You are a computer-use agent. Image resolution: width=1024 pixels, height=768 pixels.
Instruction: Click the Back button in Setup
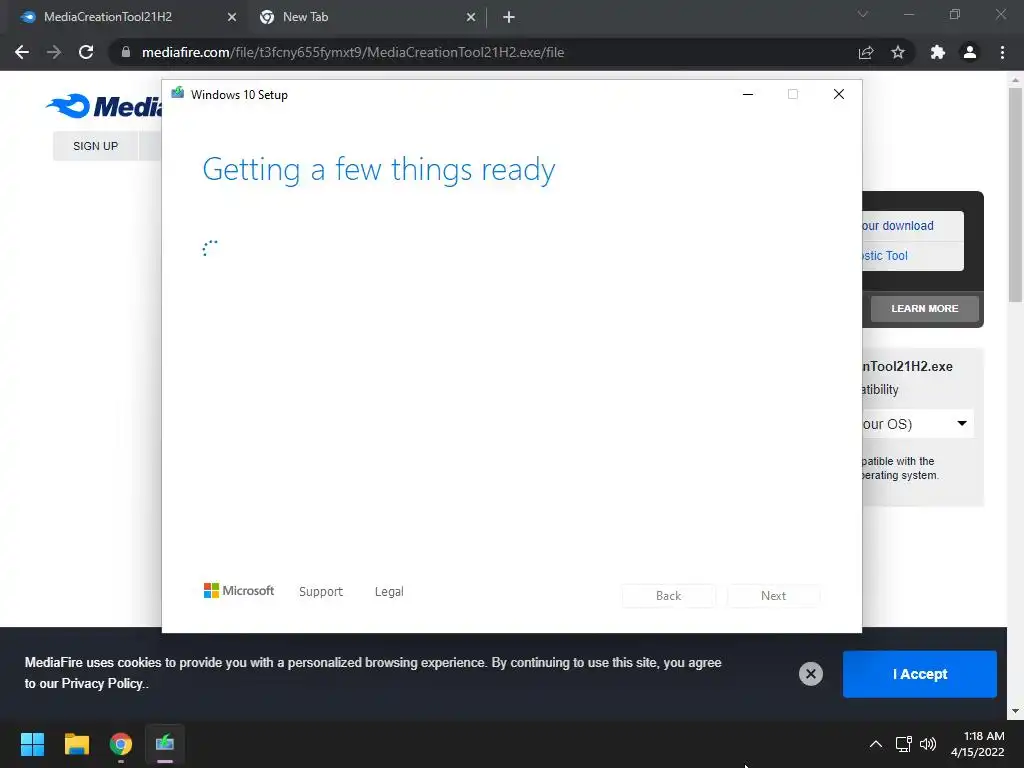[669, 596]
